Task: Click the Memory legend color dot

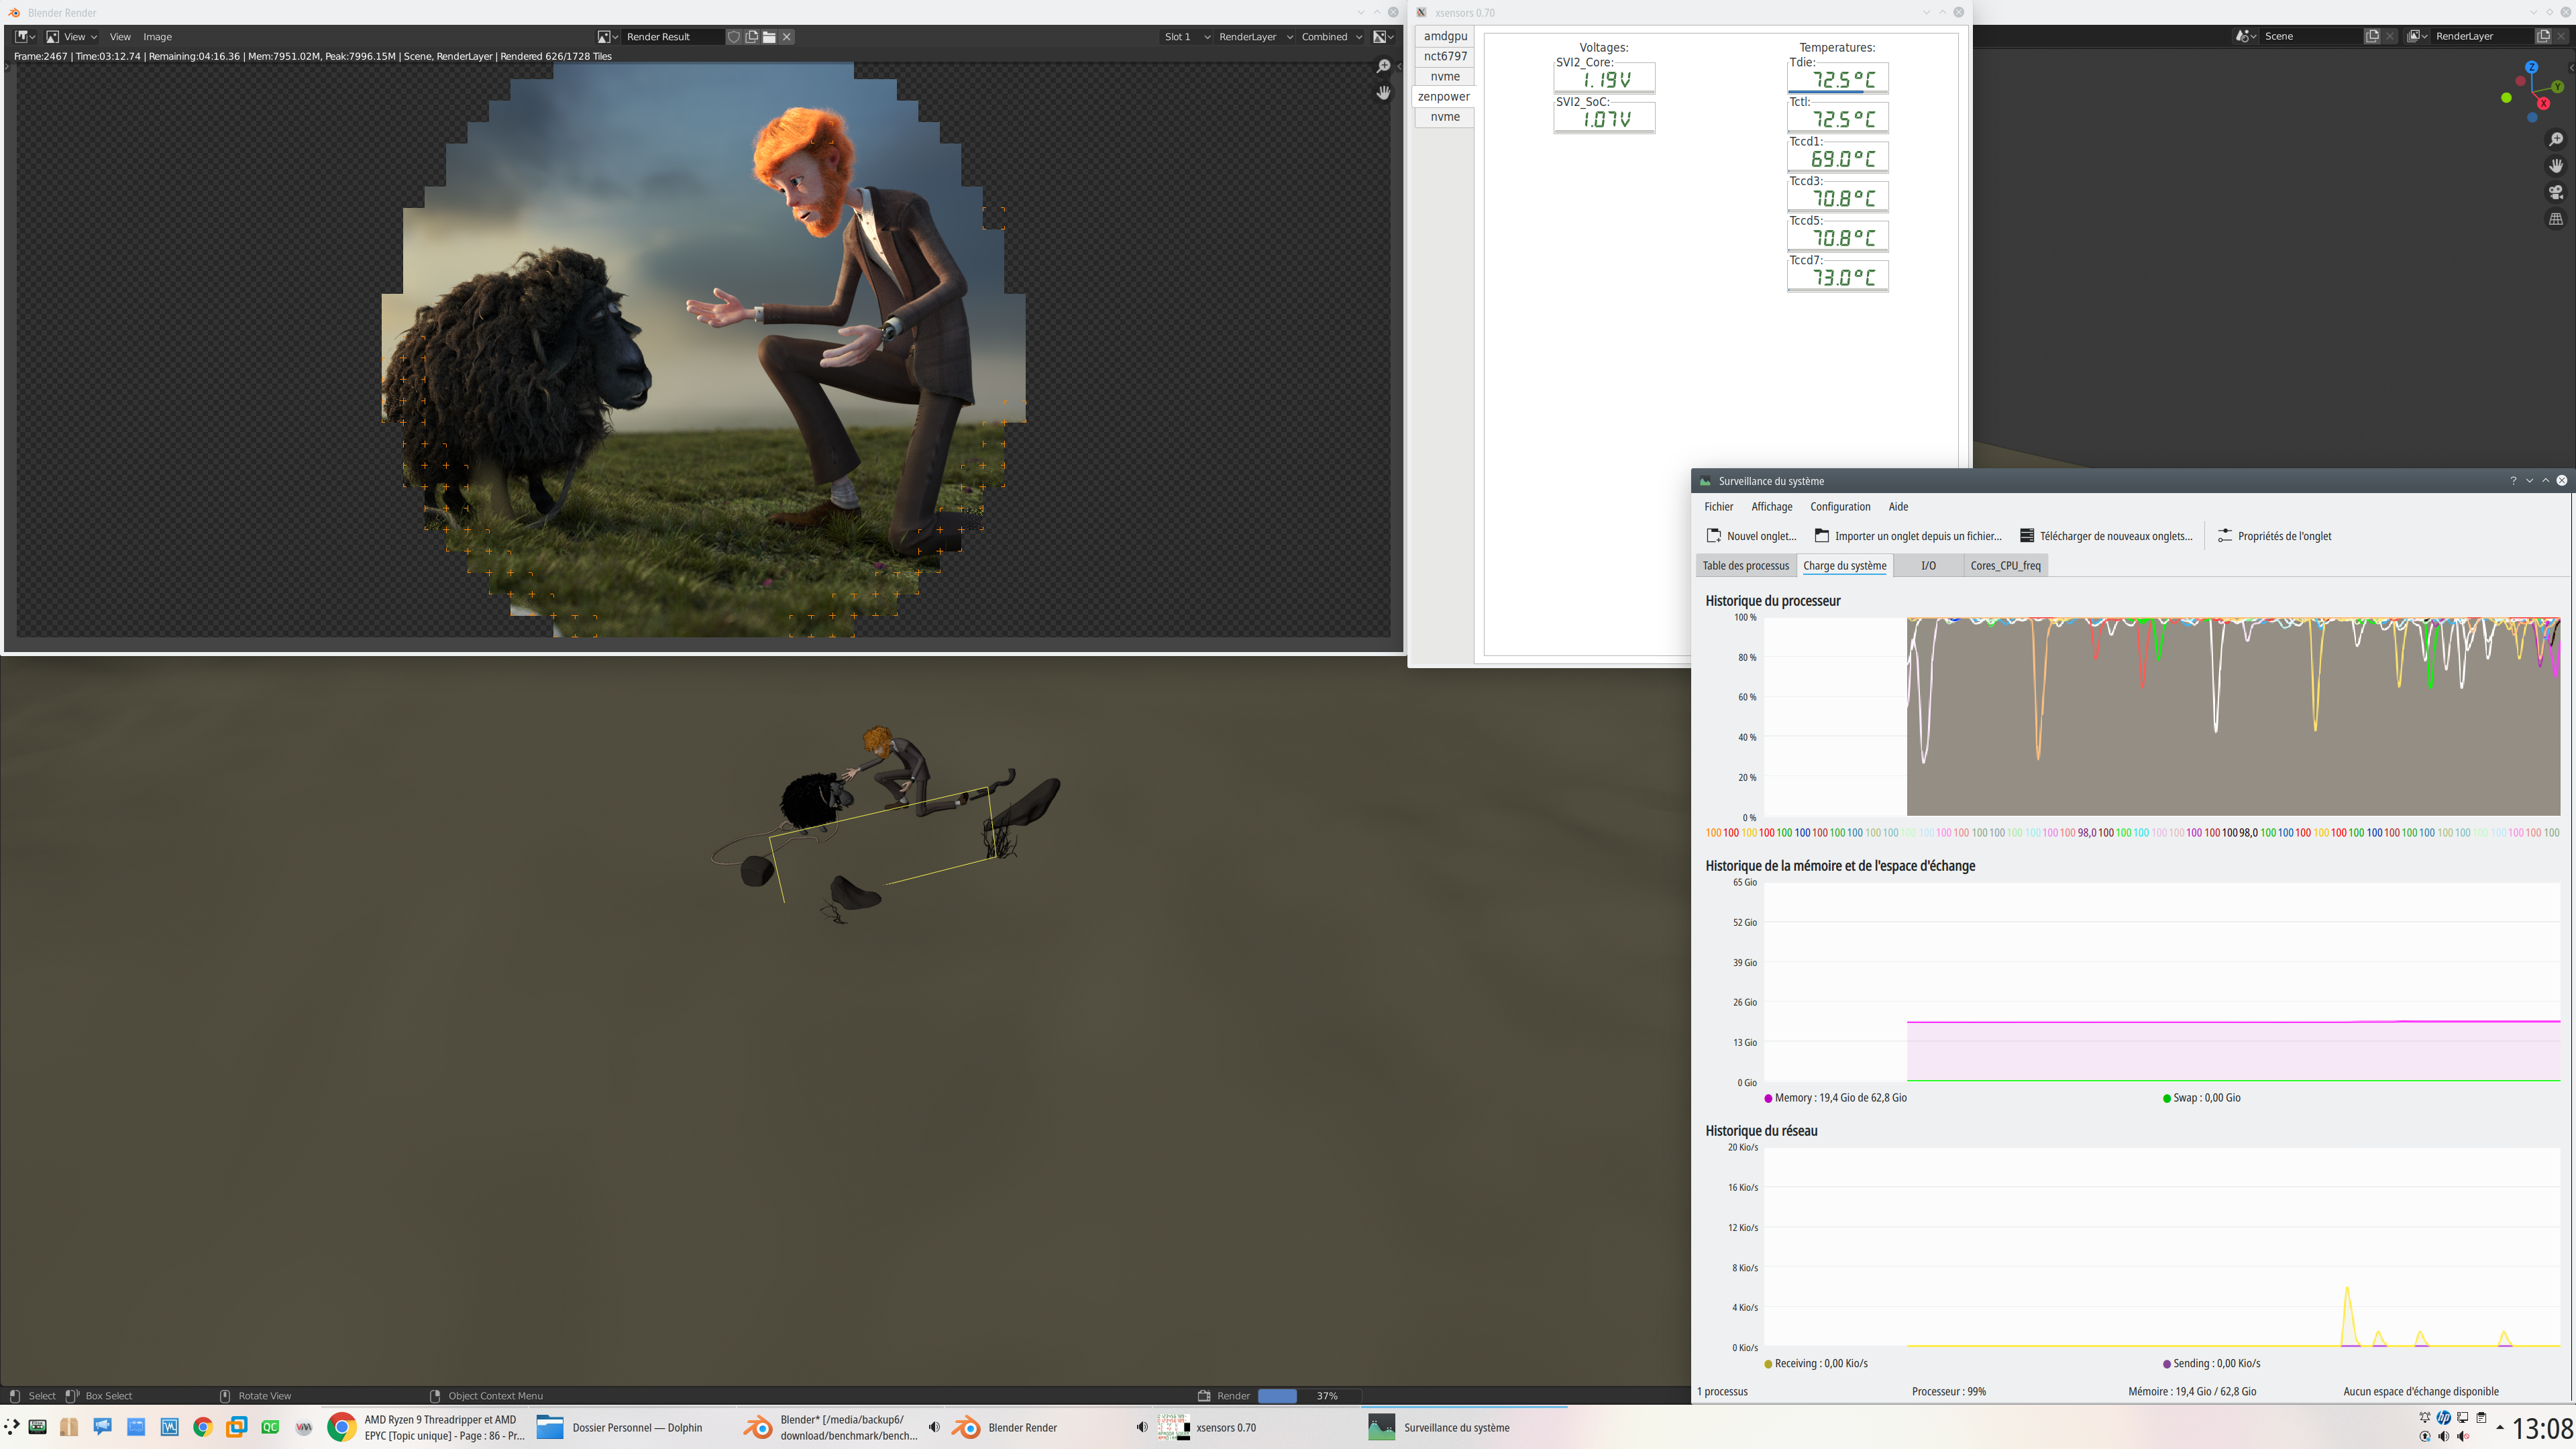Action: click(x=1768, y=1098)
